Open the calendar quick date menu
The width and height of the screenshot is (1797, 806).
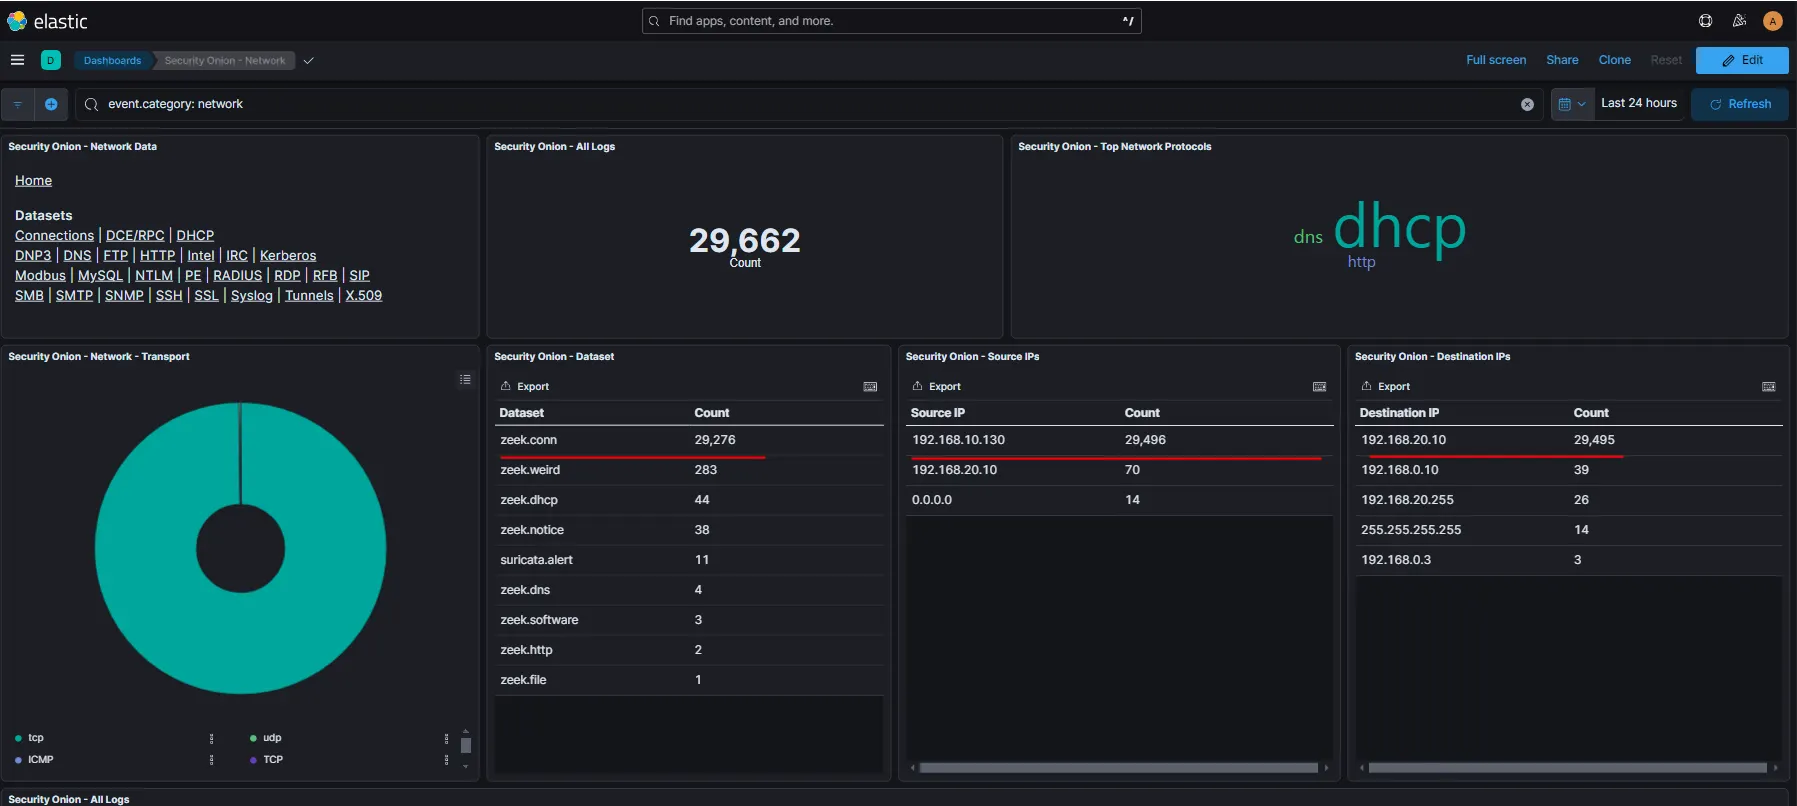point(1571,104)
